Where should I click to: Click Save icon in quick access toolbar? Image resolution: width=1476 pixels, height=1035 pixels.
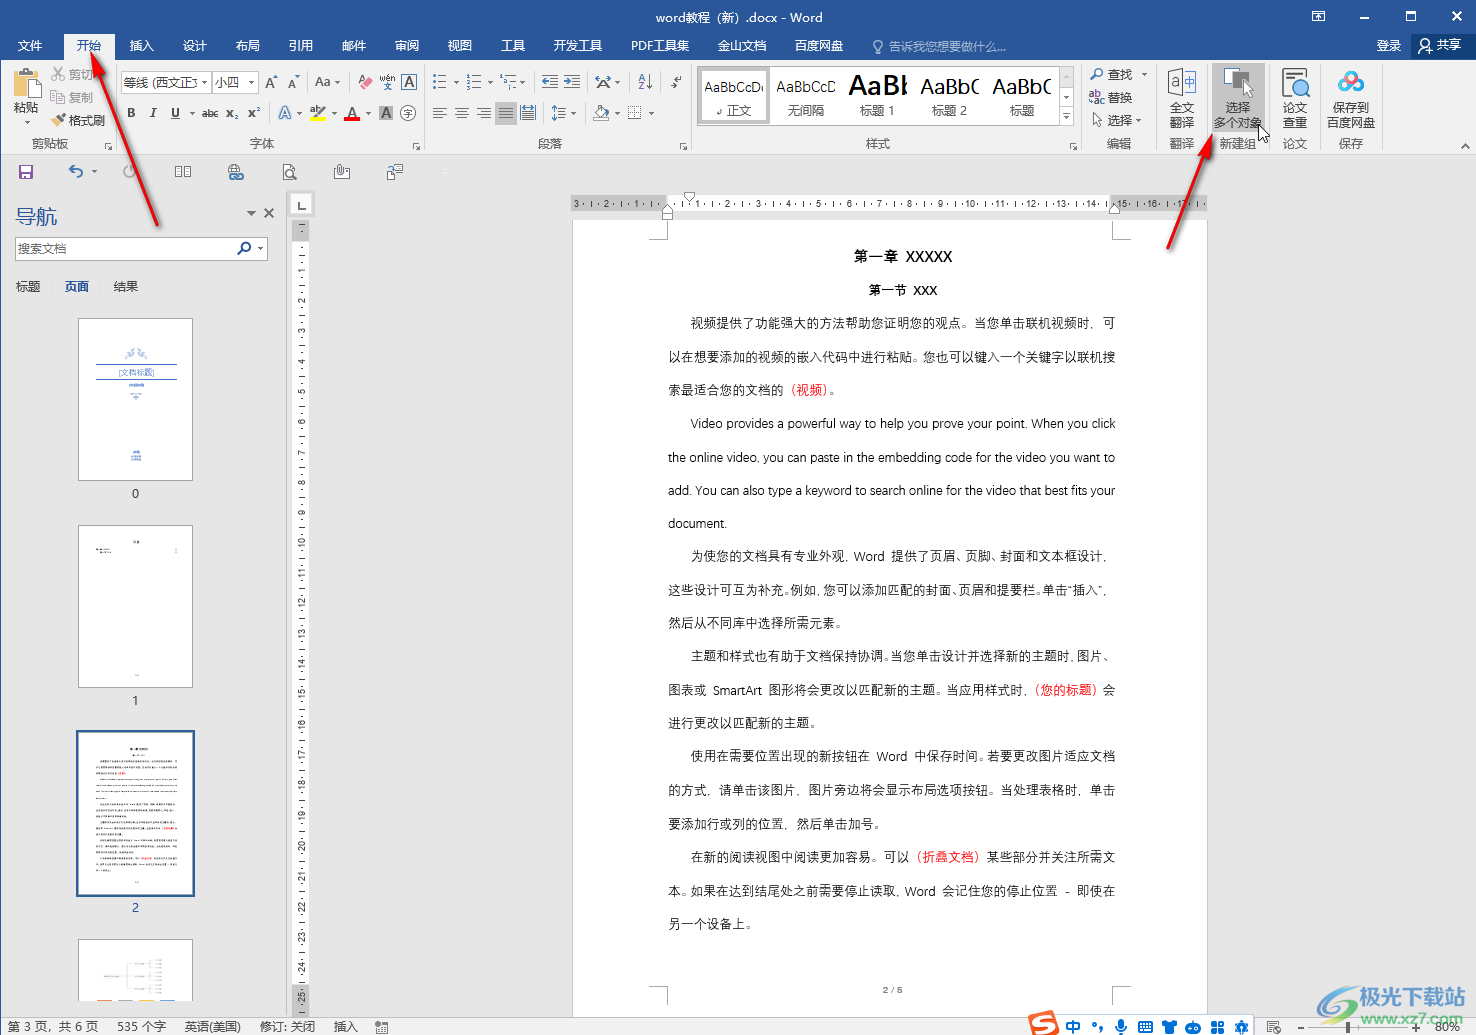click(x=26, y=172)
